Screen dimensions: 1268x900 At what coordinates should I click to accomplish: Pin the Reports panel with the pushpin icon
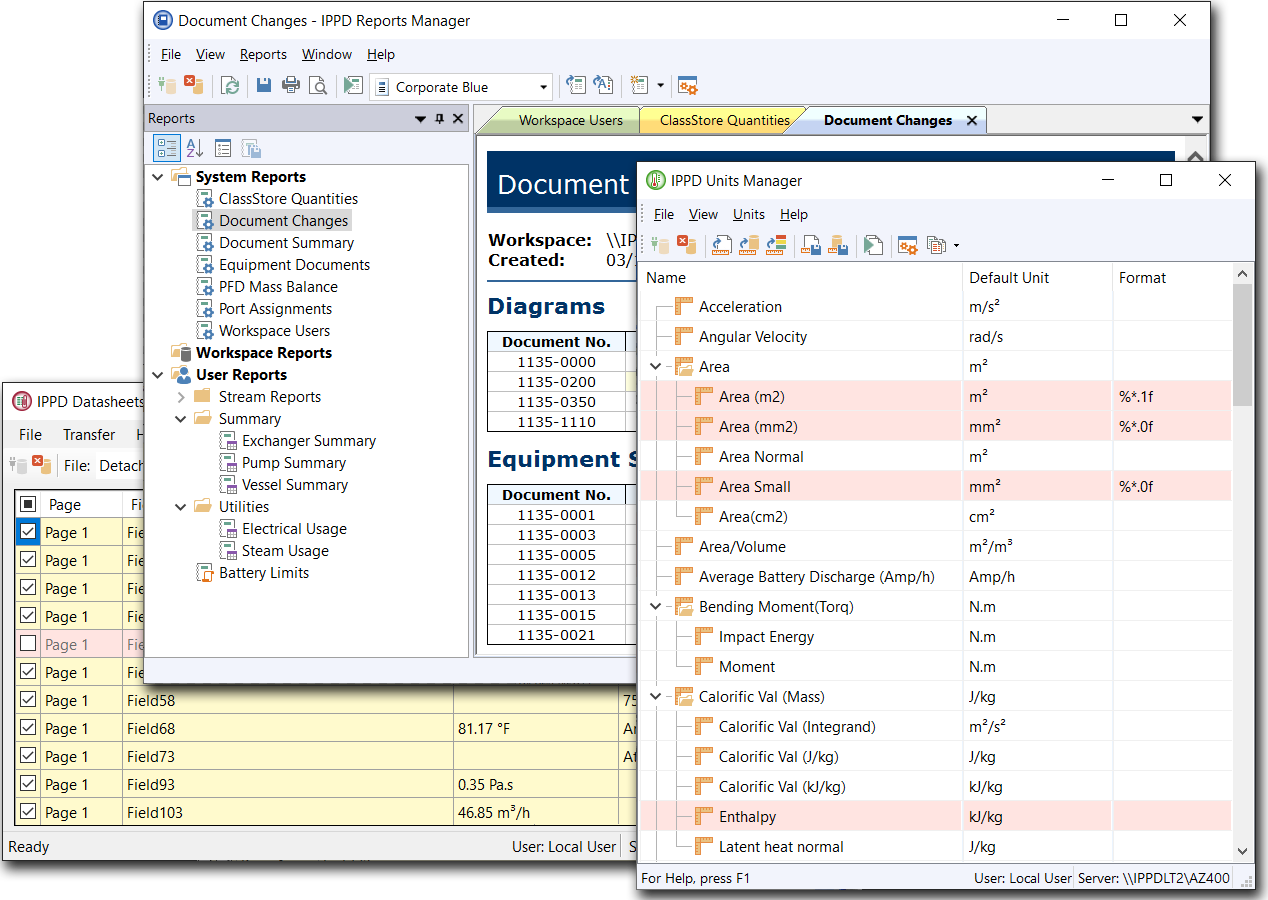pos(439,119)
